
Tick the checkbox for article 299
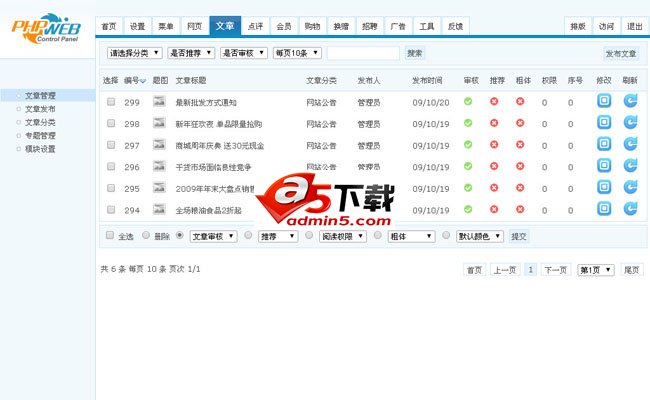[111, 102]
